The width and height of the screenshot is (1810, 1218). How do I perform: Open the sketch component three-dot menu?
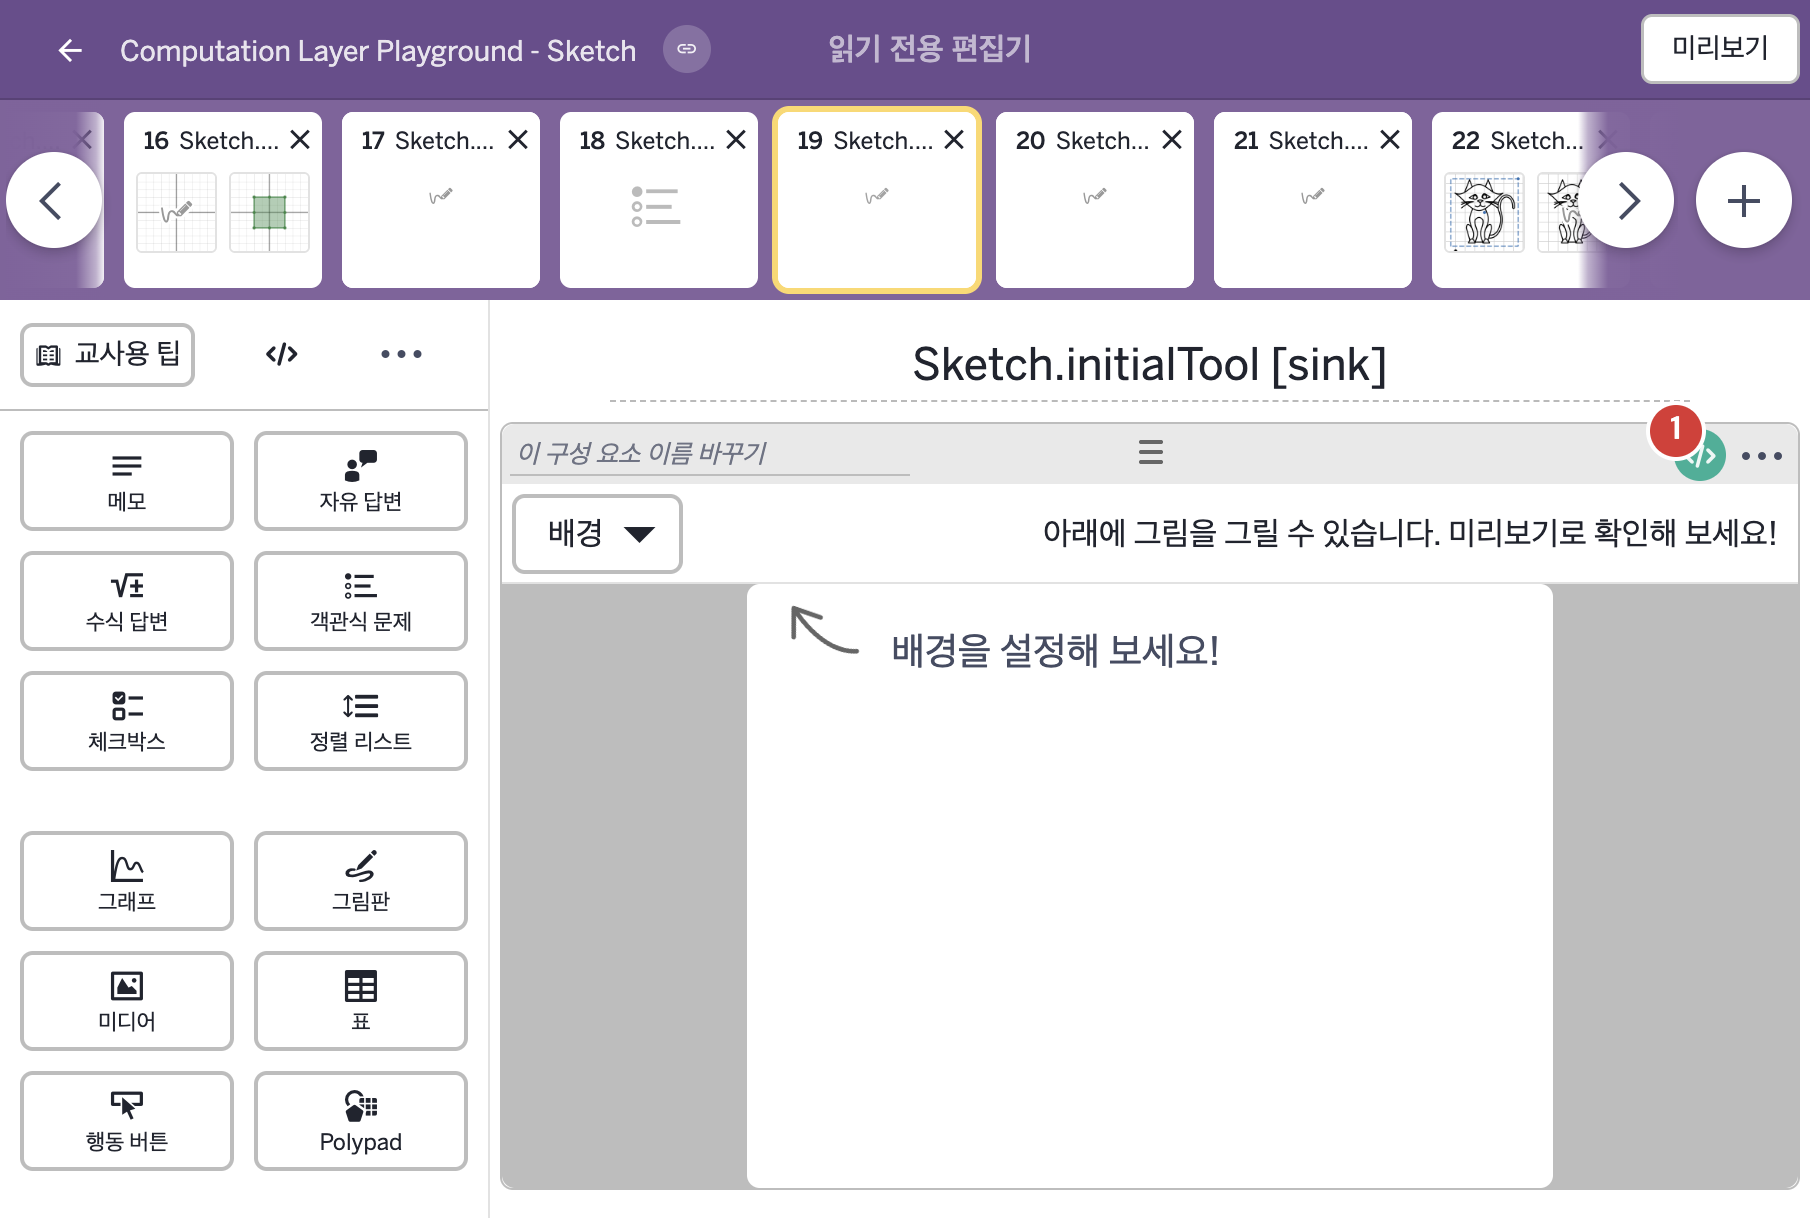pos(1762,456)
